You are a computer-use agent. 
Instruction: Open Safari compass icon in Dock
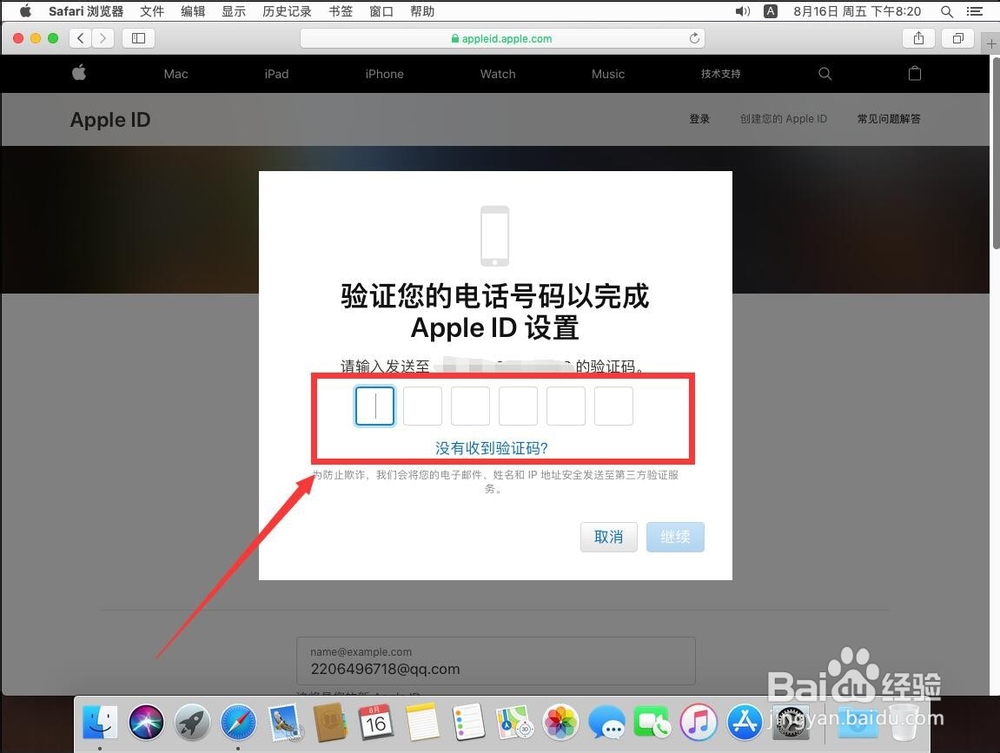click(239, 722)
